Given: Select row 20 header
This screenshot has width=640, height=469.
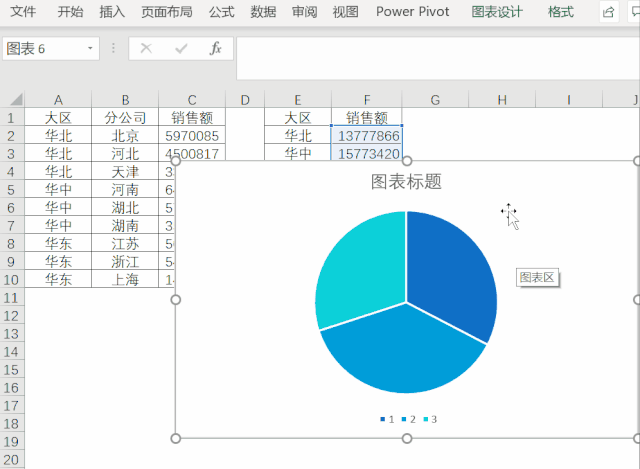Looking at the screenshot, I should 11,460.
